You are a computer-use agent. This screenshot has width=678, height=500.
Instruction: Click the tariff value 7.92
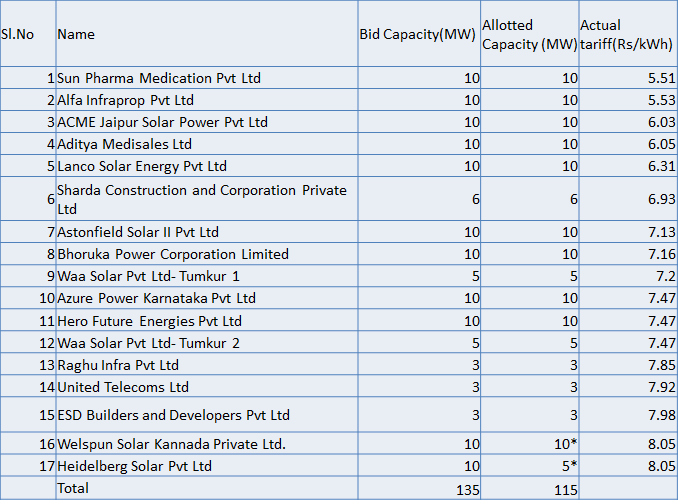coord(662,387)
